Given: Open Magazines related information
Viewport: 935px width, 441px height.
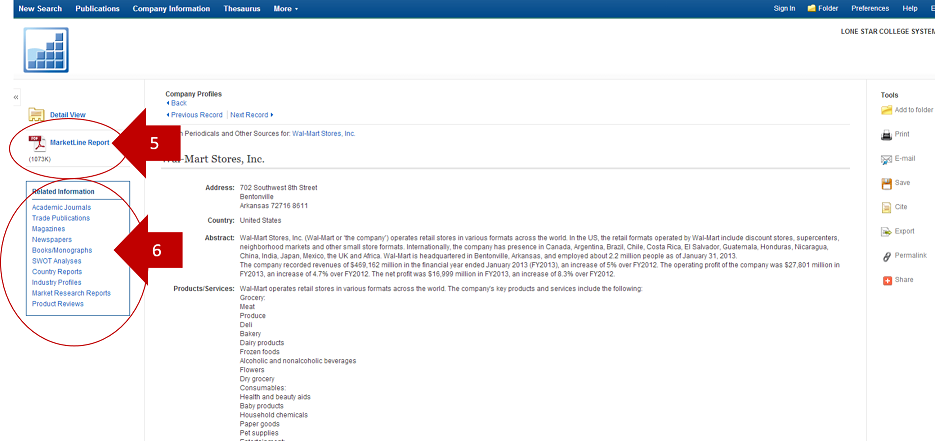Looking at the screenshot, I should pyautogui.click(x=48, y=229).
